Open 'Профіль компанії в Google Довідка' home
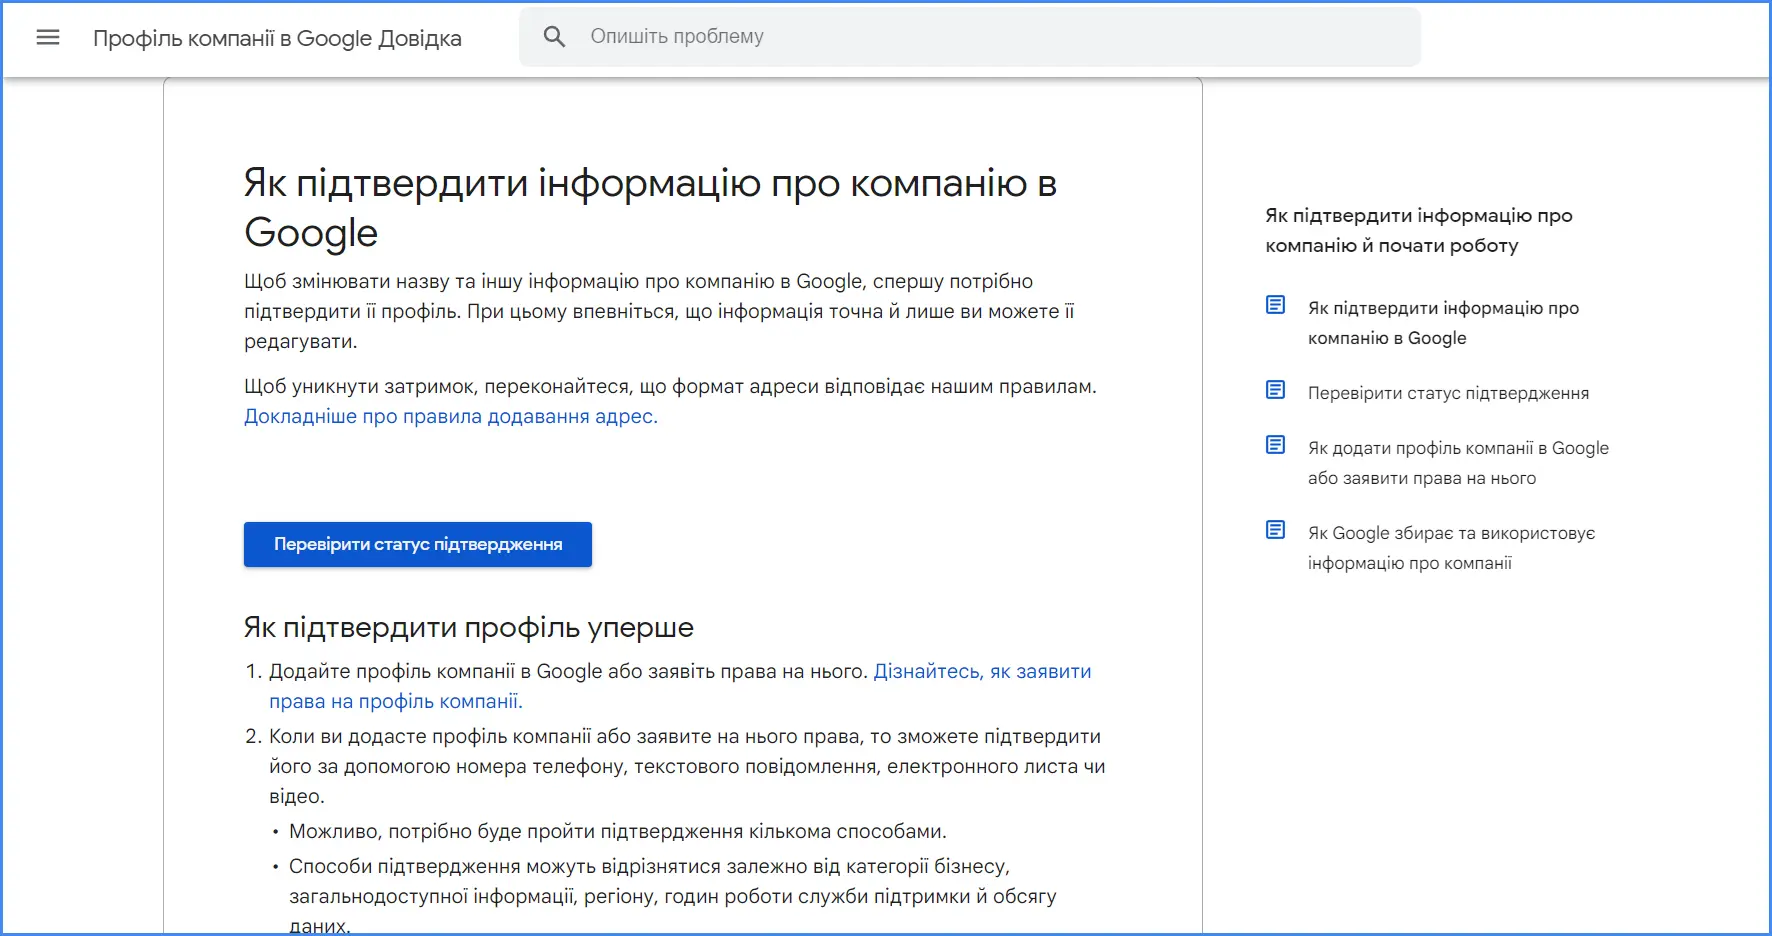 pyautogui.click(x=277, y=38)
